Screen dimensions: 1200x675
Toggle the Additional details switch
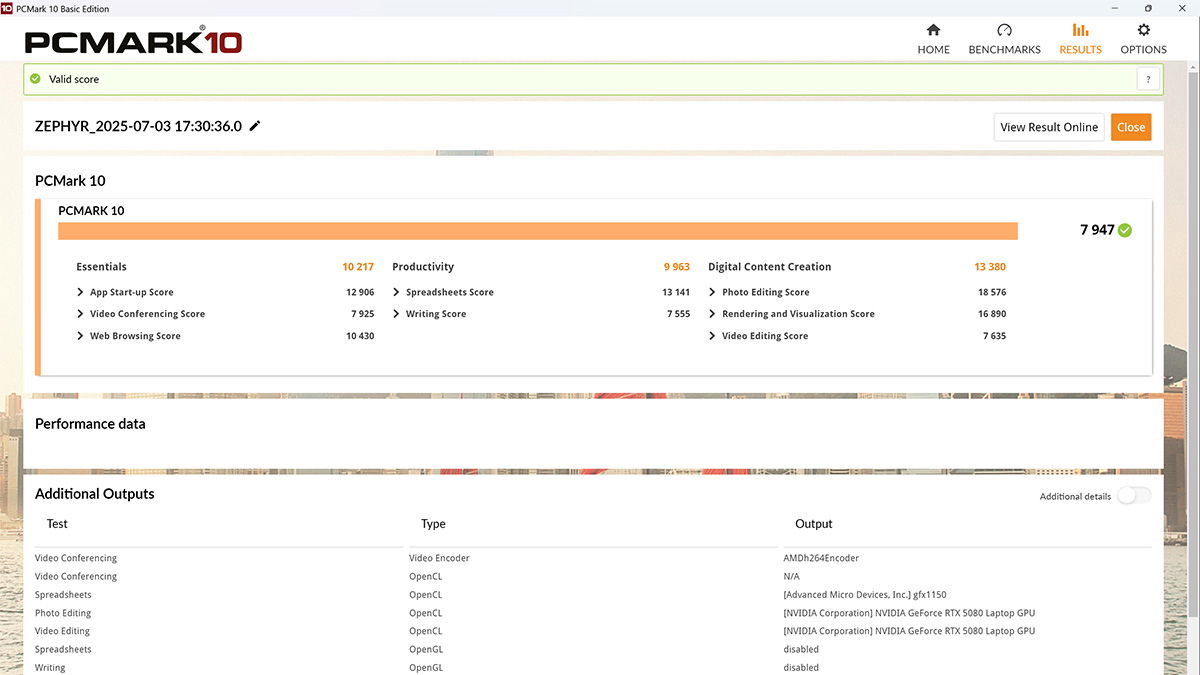(1134, 496)
